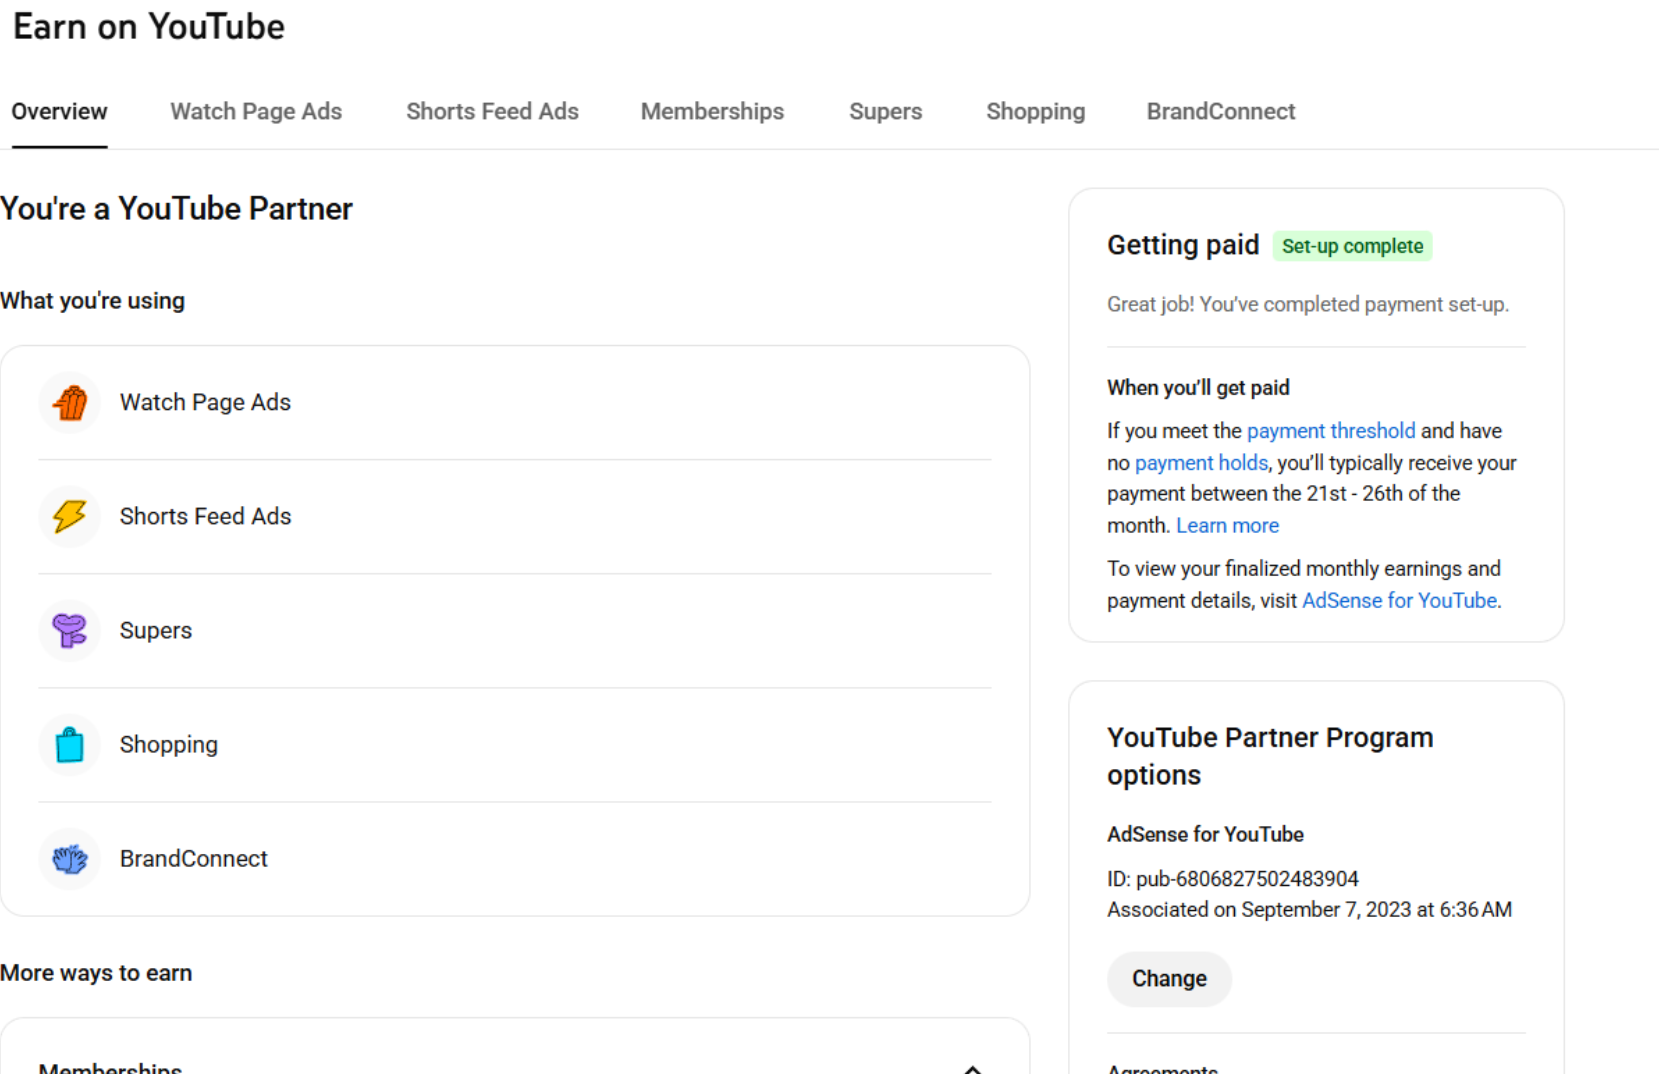Select the Overview tab

[x=59, y=112]
